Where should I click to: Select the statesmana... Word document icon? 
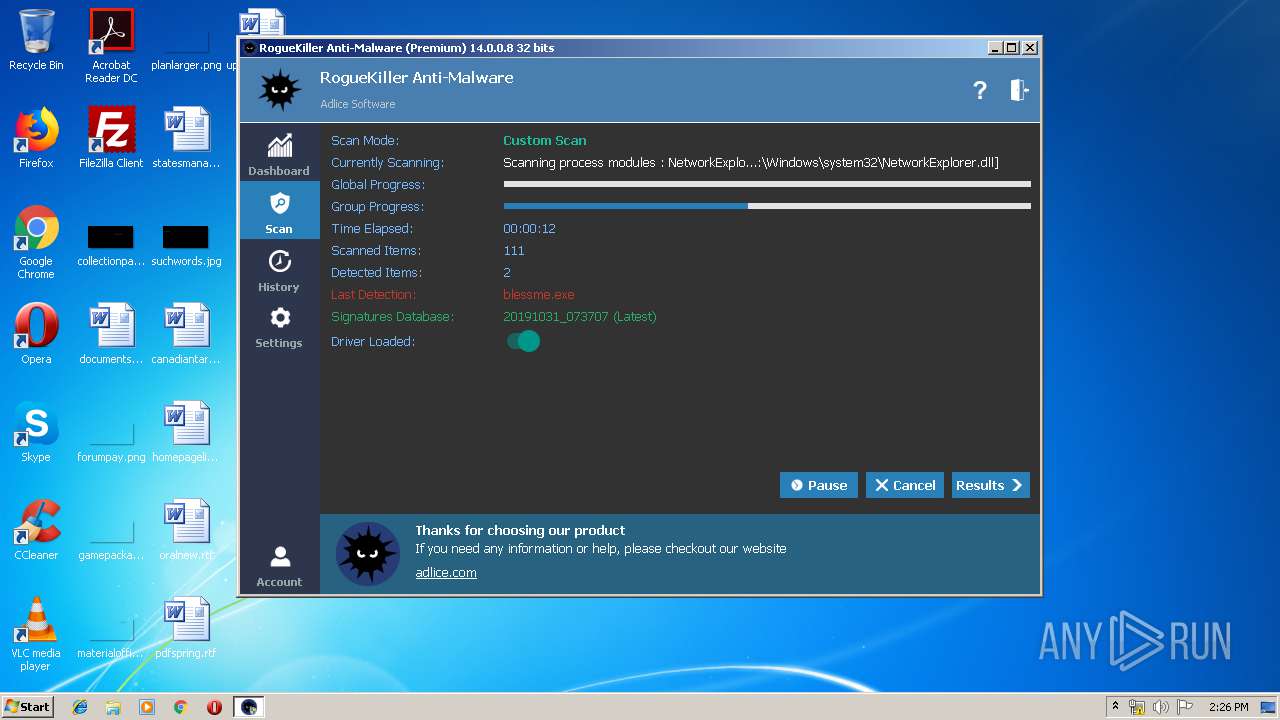[x=186, y=138]
